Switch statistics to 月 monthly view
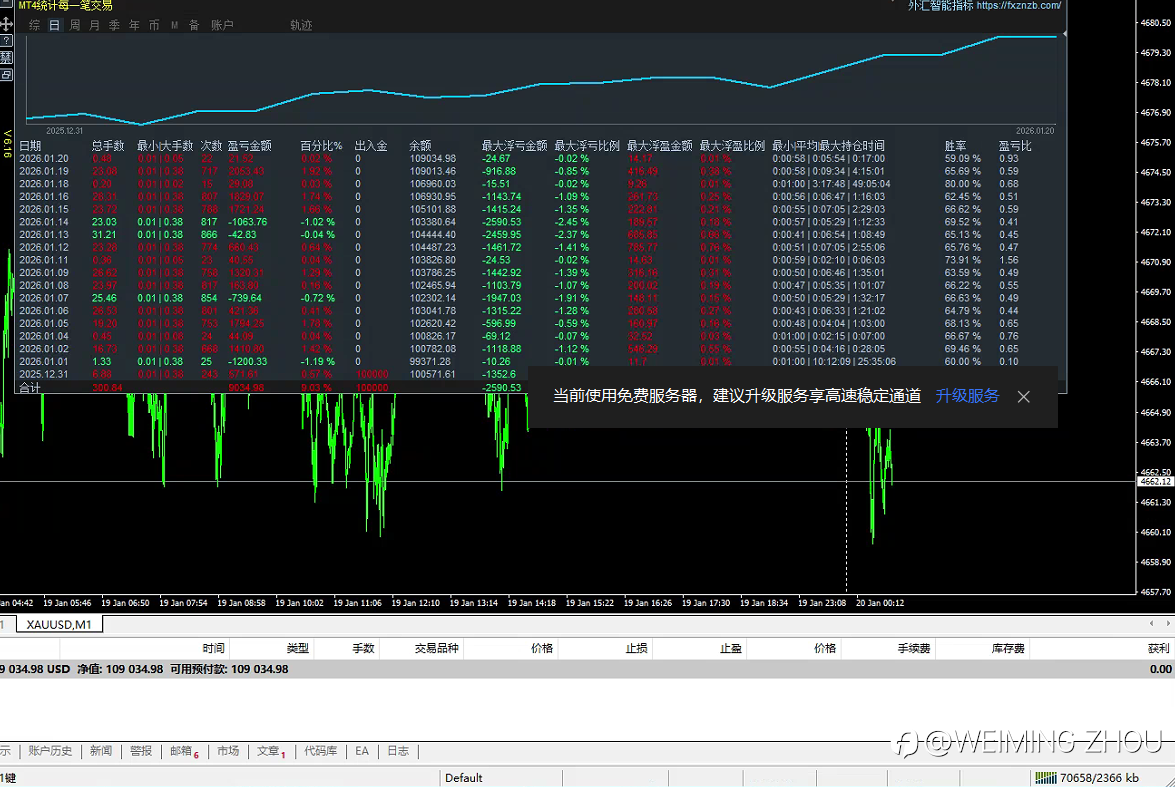Viewport: 1175px width, 787px height. (95, 25)
